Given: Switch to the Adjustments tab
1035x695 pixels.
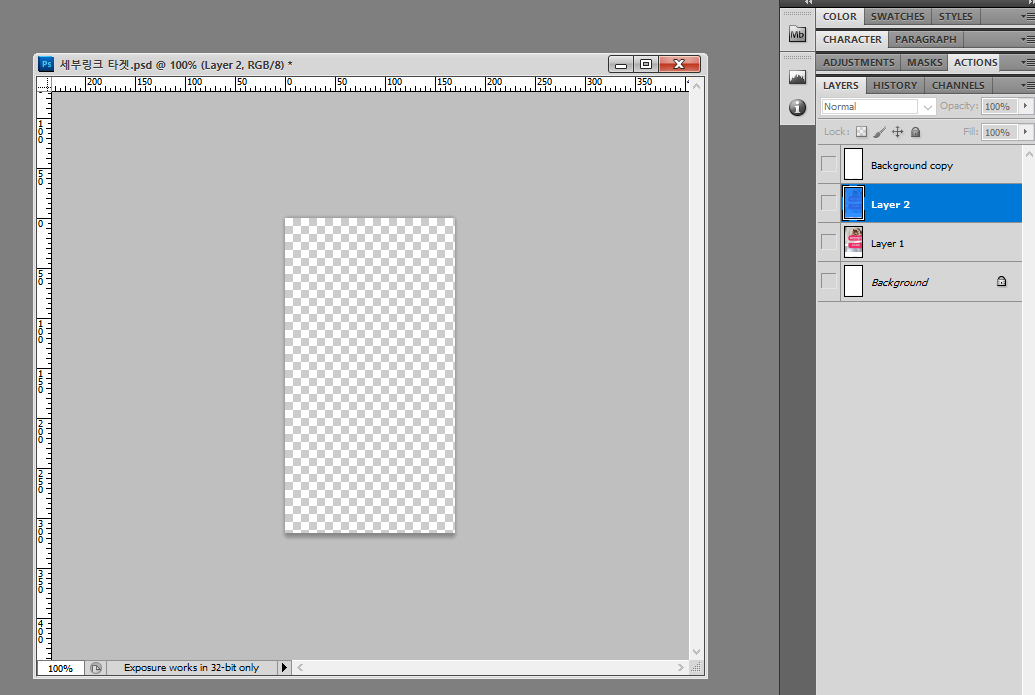Looking at the screenshot, I should coord(859,63).
